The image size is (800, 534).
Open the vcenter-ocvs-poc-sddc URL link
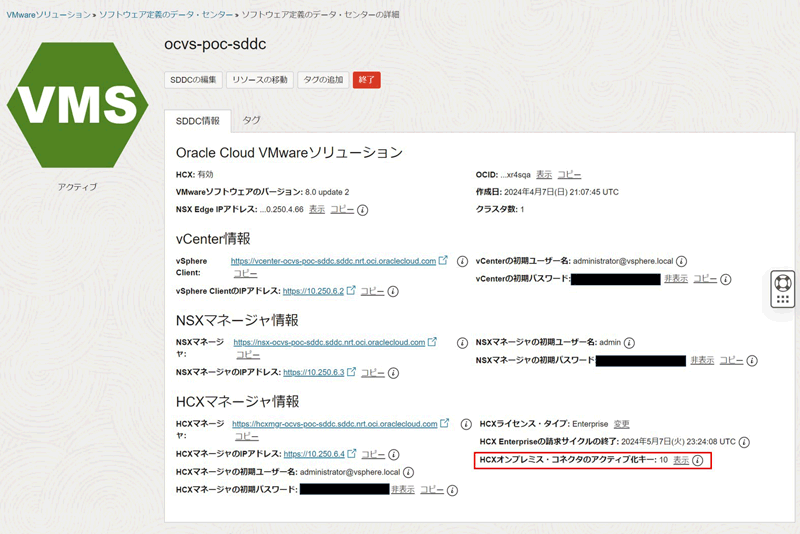point(333,261)
